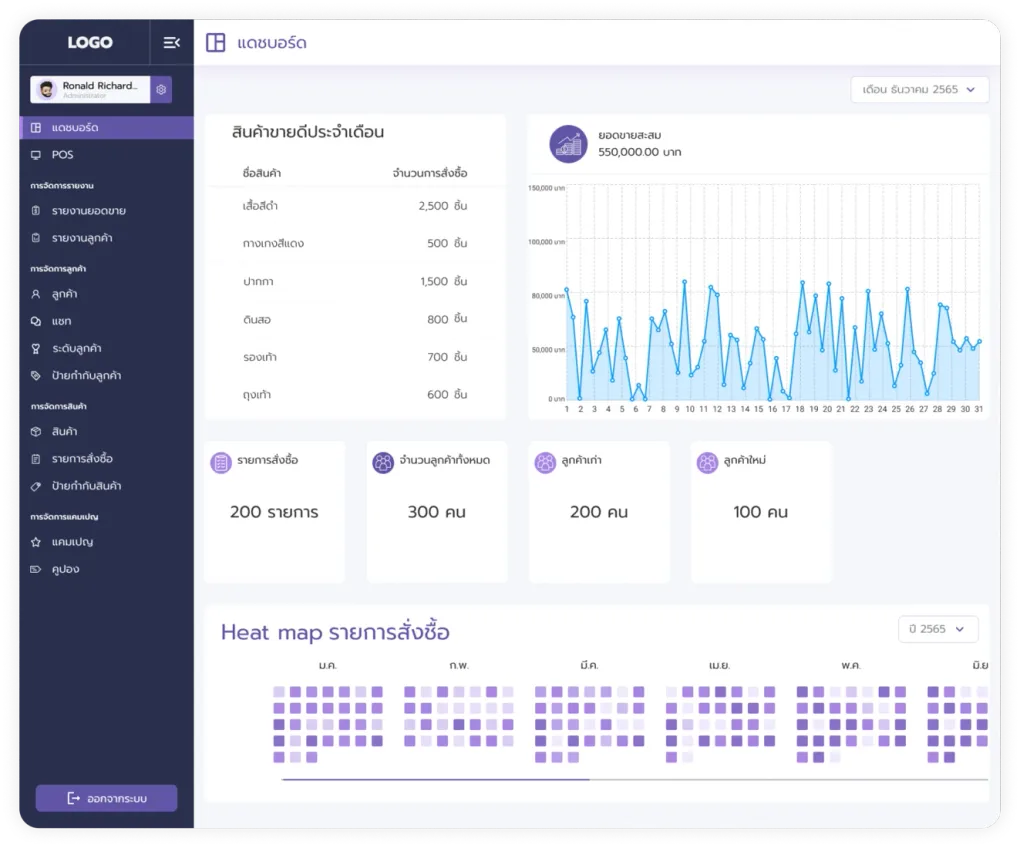
Task: Click the จำนวนลูกค้าทั้งหมด card icon
Action: point(383,462)
